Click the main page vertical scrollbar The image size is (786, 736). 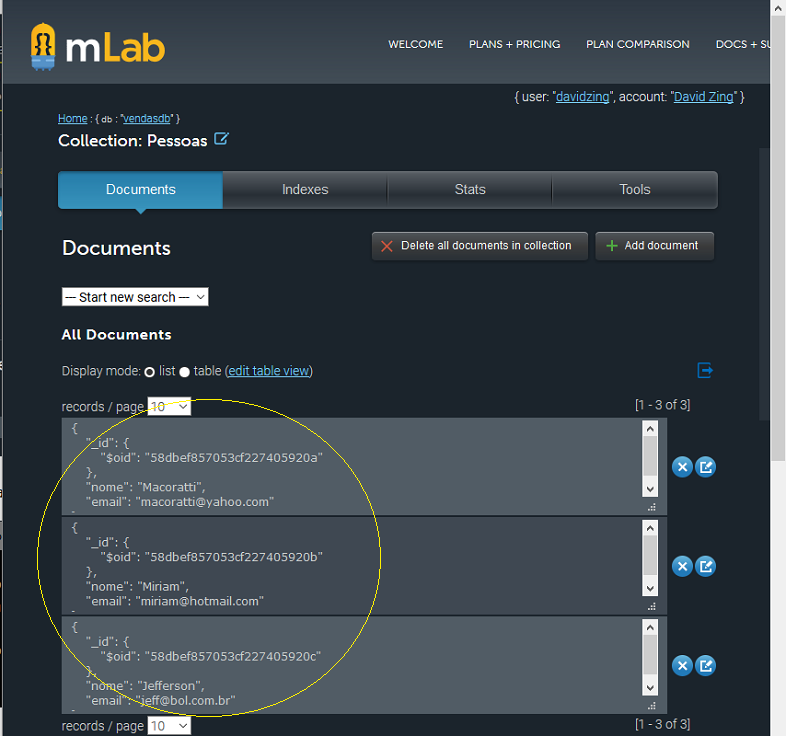(x=778, y=238)
